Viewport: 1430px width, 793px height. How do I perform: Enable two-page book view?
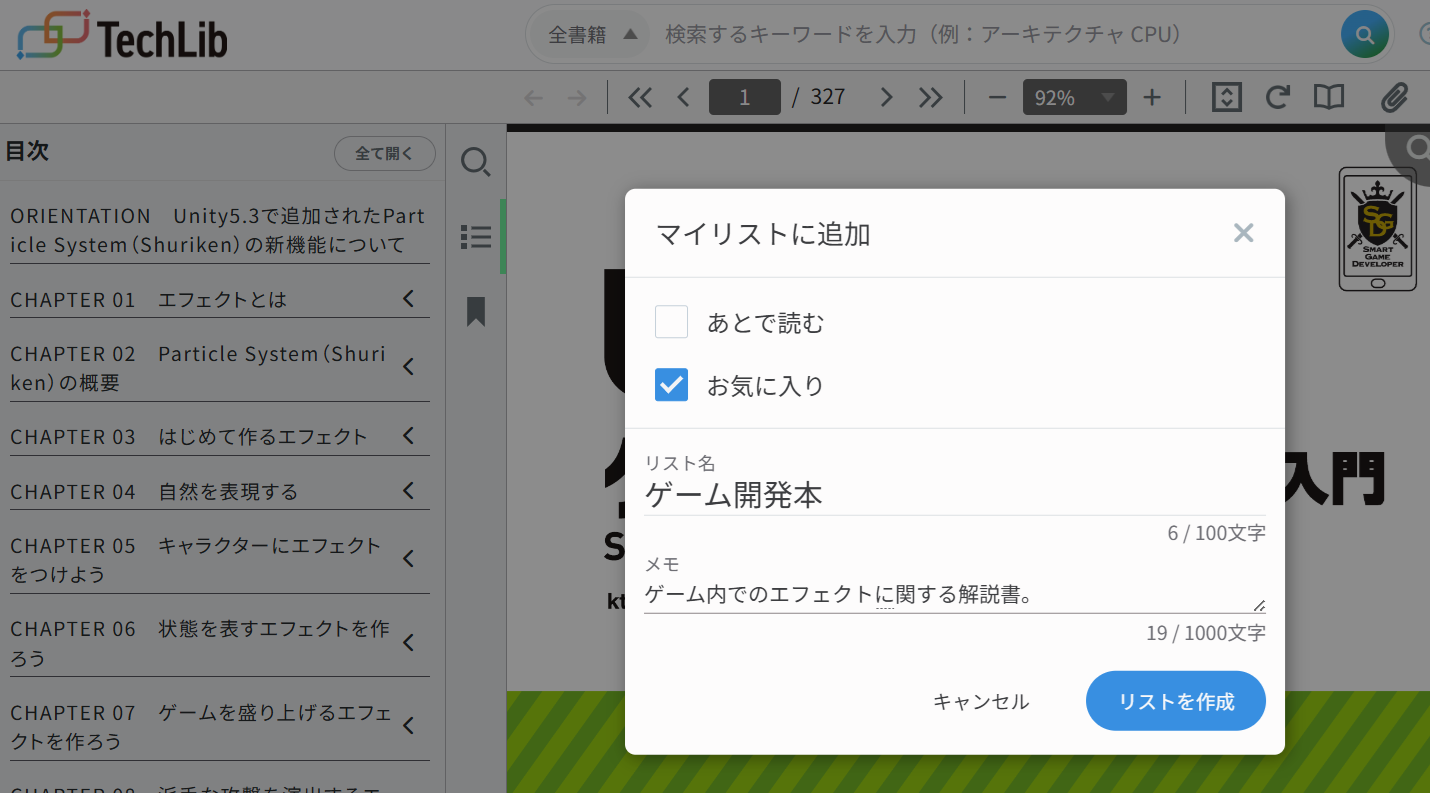point(1328,97)
